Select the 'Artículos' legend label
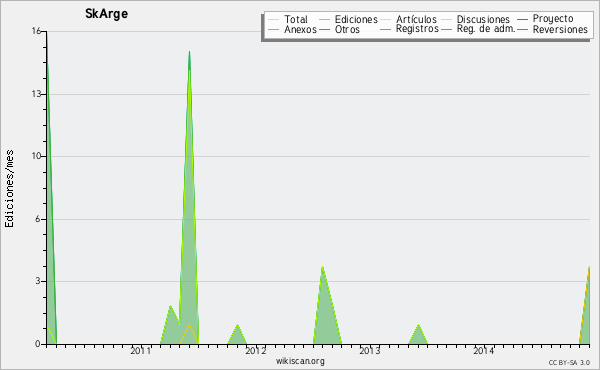 [x=416, y=20]
